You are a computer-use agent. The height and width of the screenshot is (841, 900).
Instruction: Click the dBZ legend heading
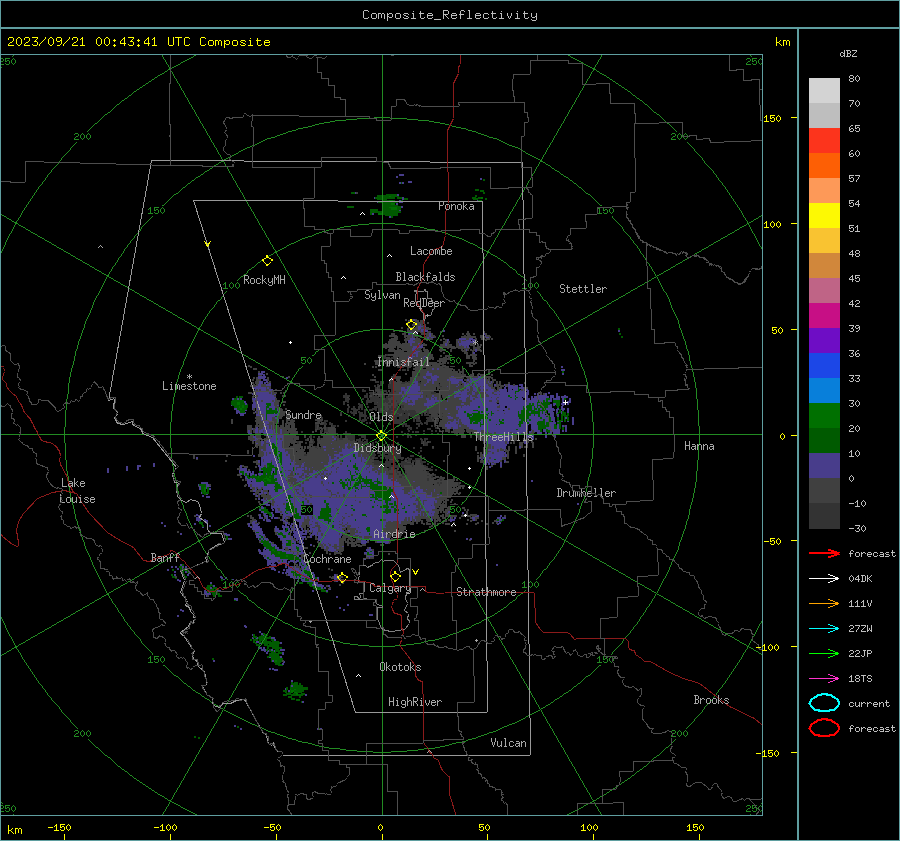pyautogui.click(x=848, y=54)
